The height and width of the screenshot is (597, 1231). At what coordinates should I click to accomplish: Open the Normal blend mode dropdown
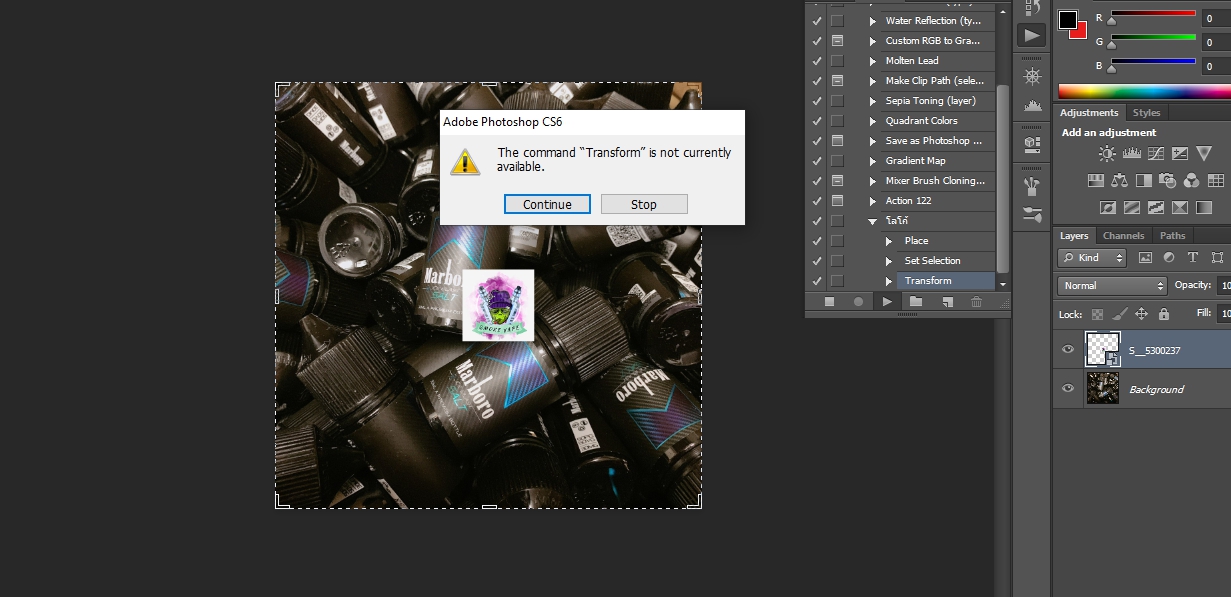click(x=1112, y=285)
